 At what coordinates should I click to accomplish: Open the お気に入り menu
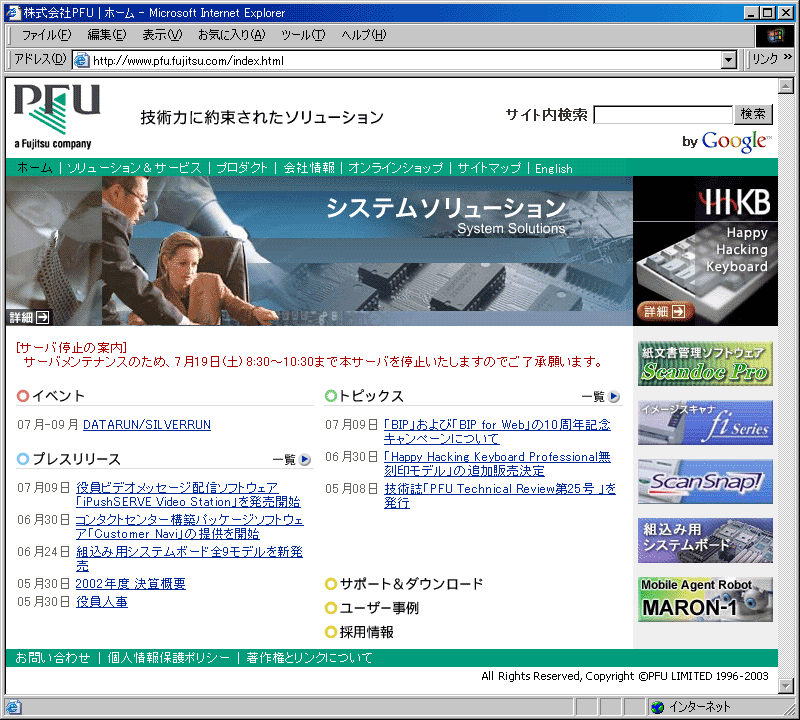point(232,35)
